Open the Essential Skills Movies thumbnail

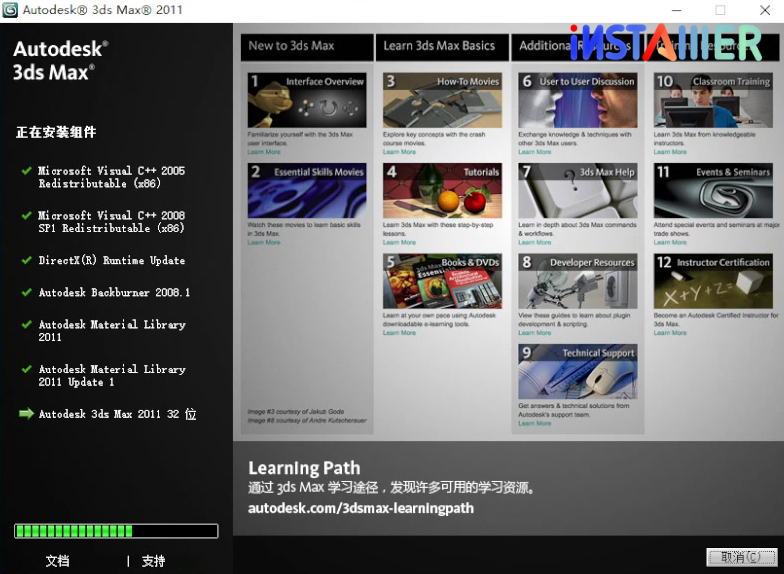307,190
